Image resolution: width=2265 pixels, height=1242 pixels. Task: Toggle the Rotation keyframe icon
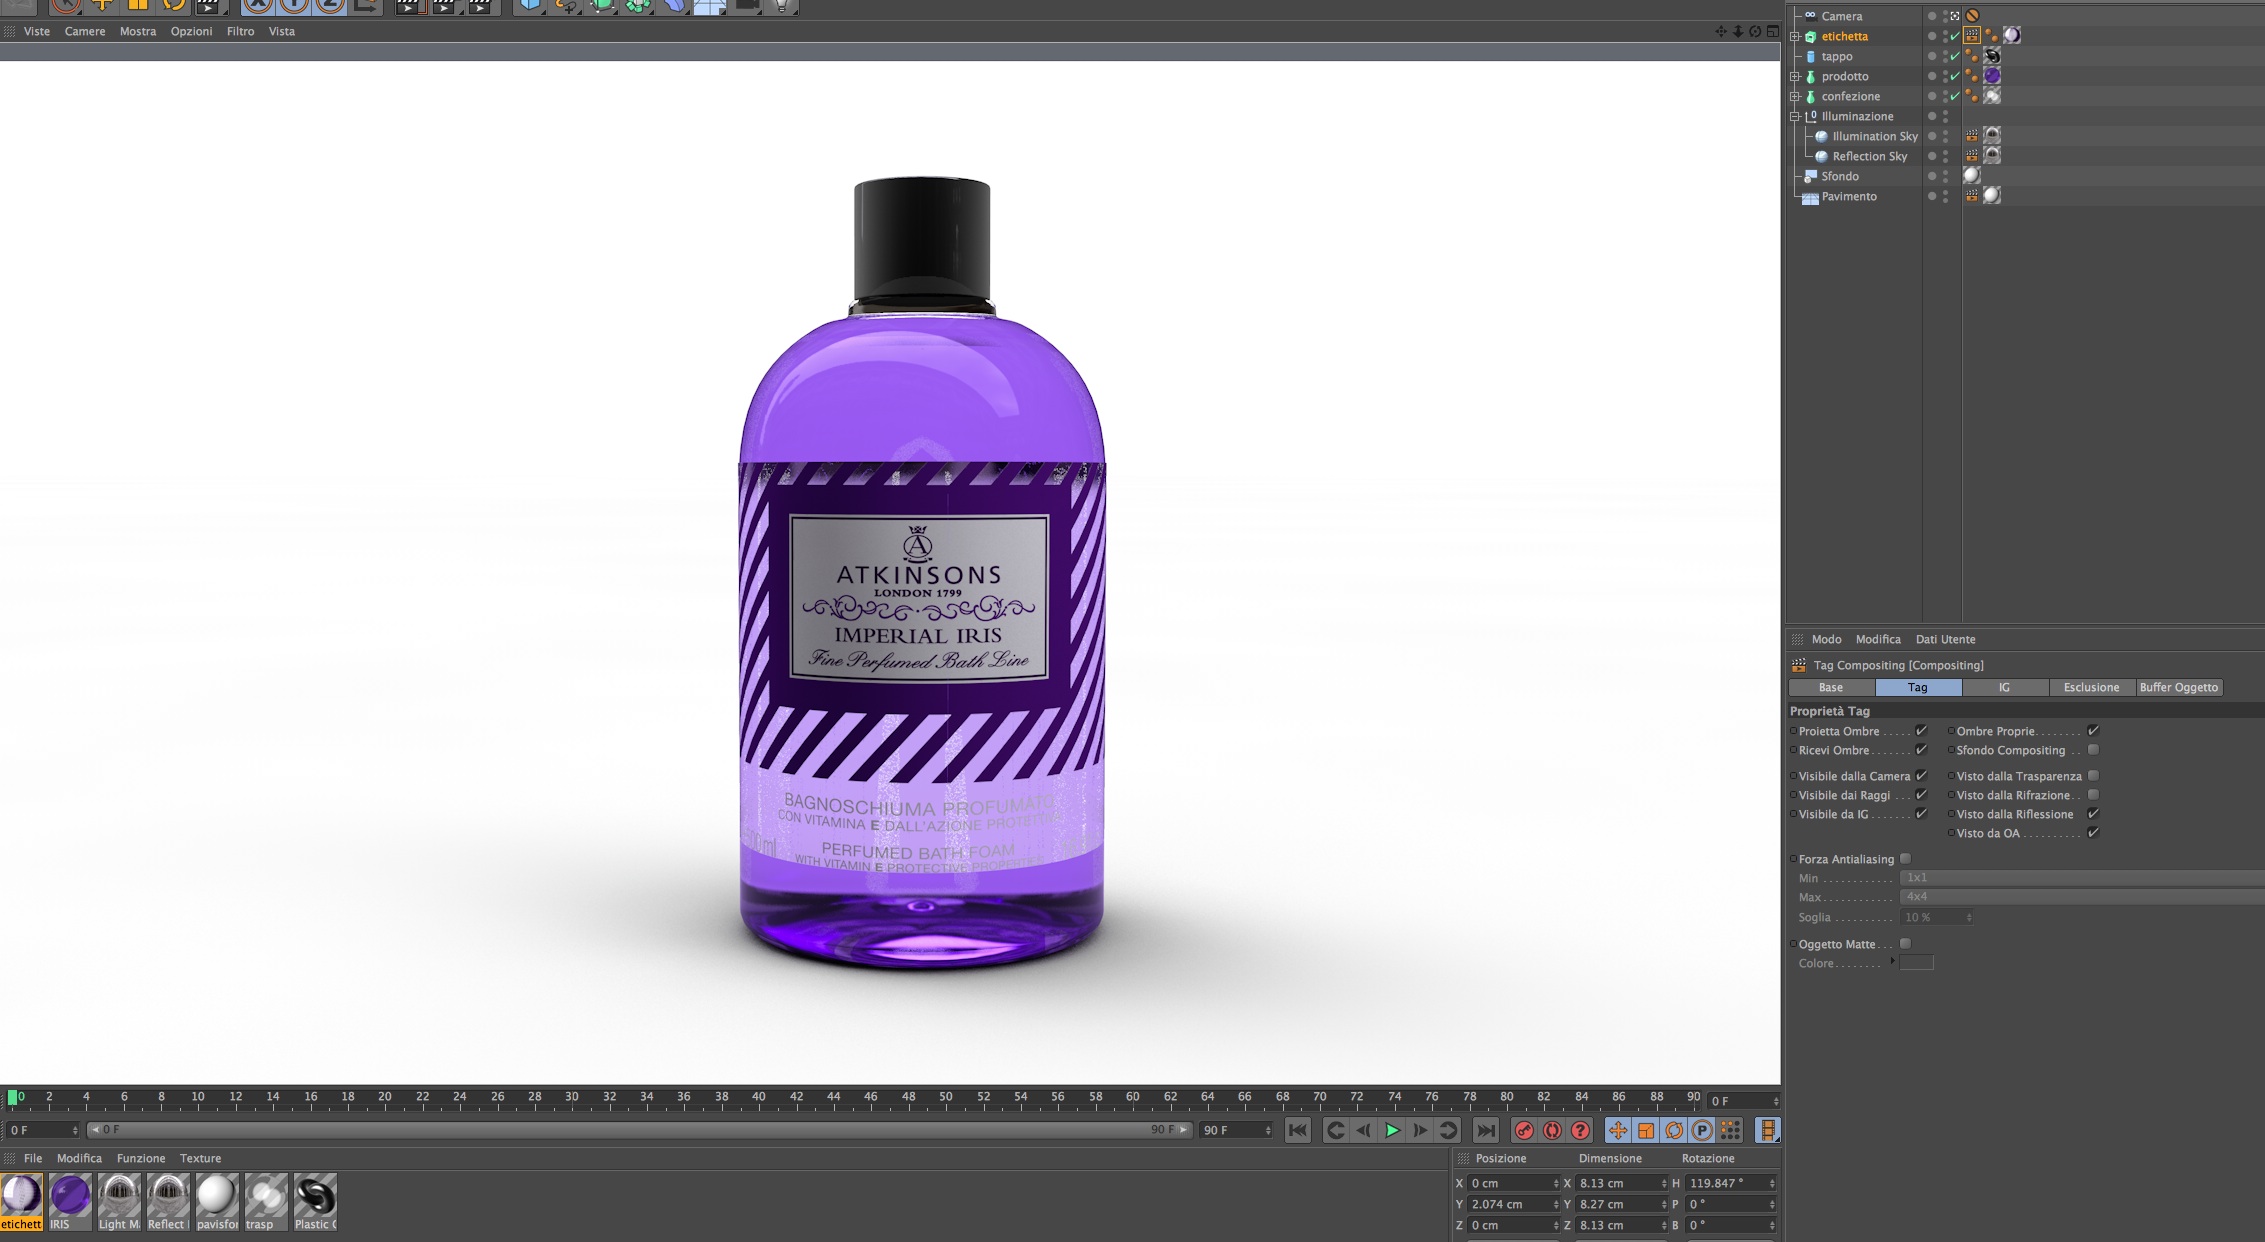coord(1673,1130)
